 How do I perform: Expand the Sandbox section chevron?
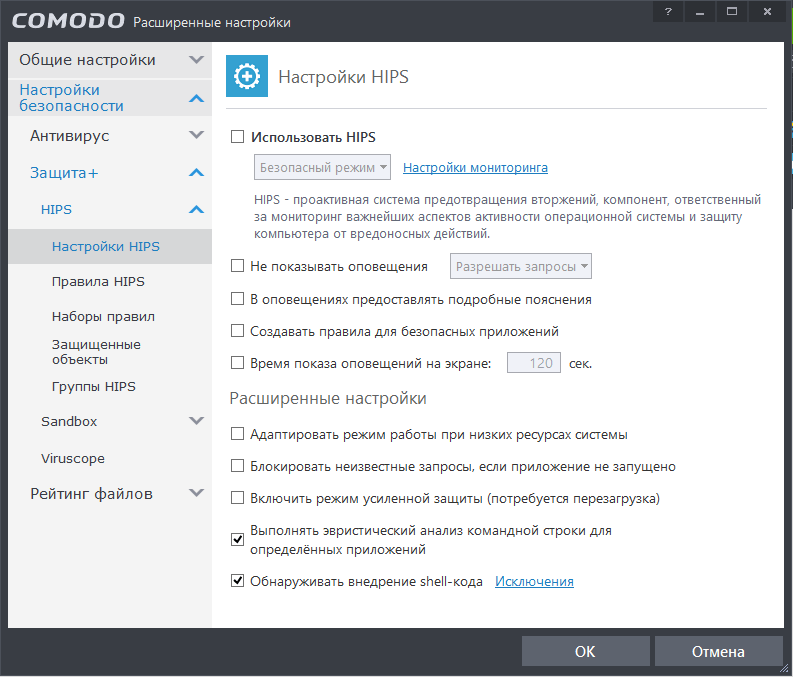point(196,421)
